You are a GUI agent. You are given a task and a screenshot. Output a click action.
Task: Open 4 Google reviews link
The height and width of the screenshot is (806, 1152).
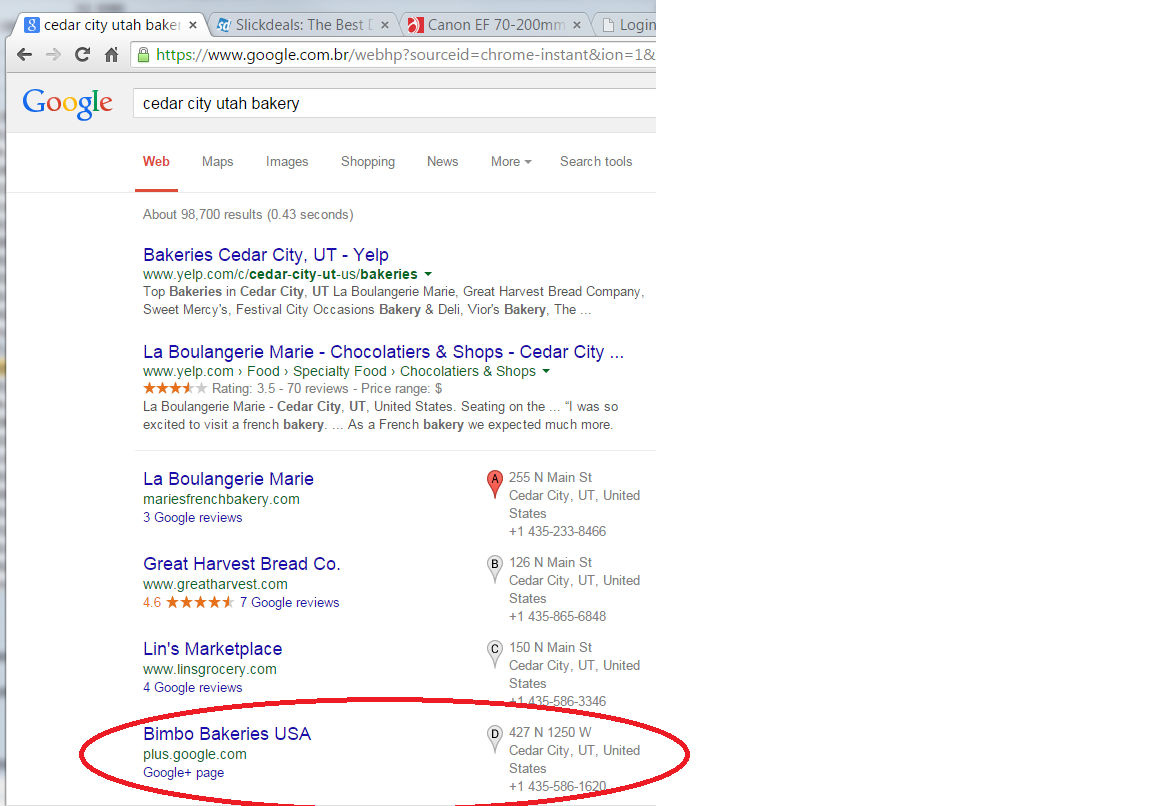192,688
